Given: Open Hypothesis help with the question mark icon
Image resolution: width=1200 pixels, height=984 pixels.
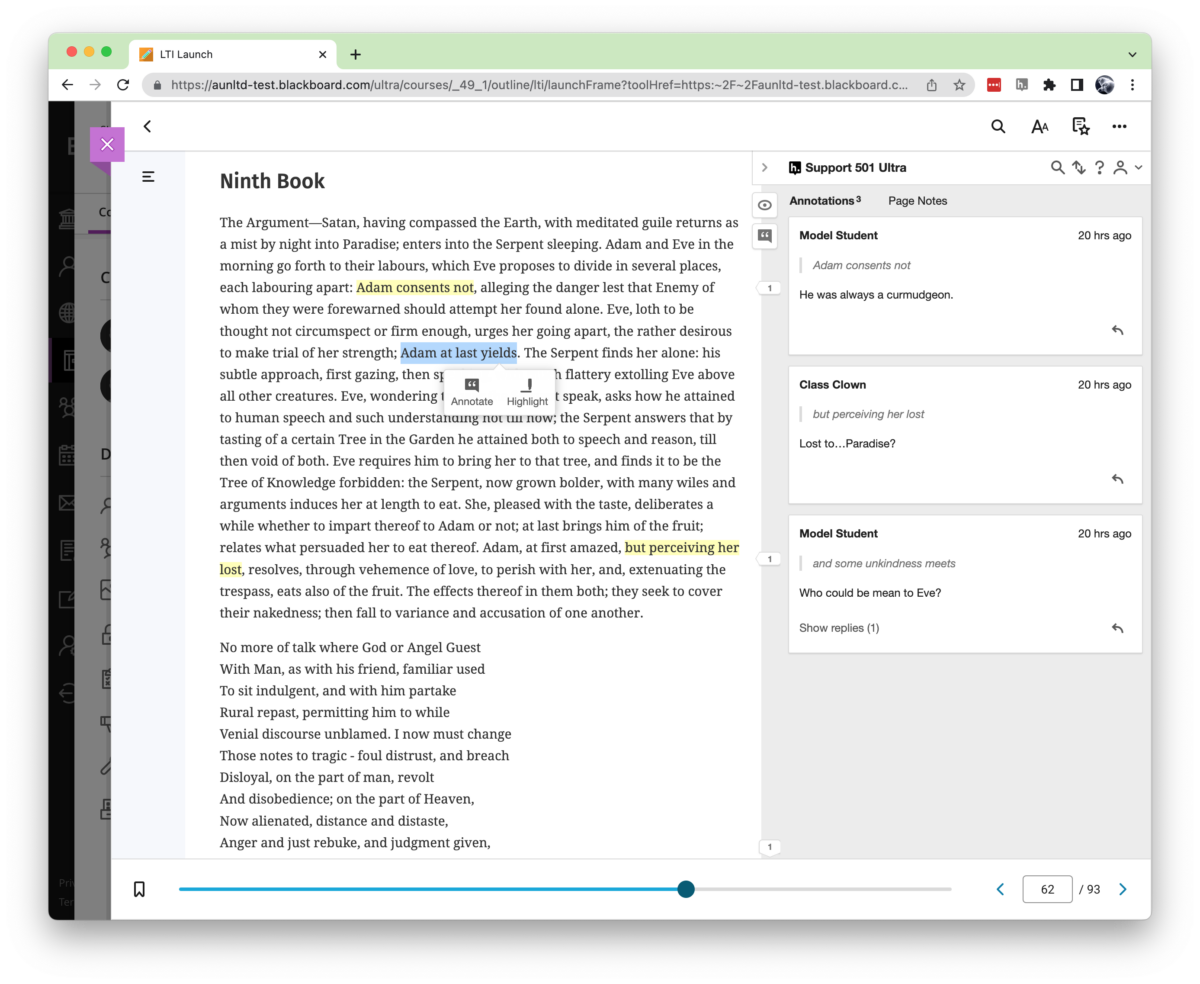Looking at the screenshot, I should pos(1099,167).
